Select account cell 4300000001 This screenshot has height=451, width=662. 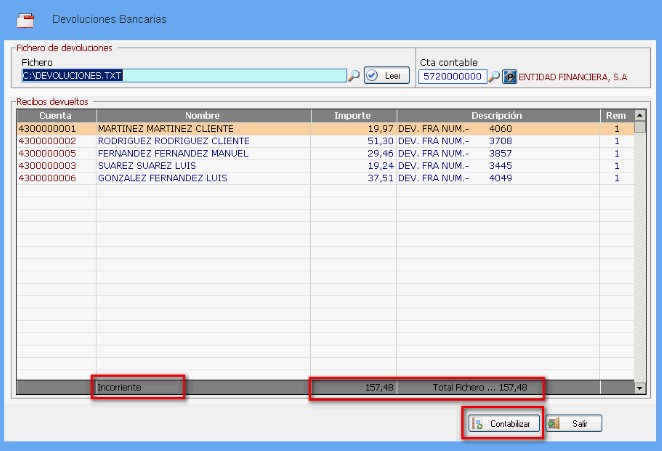point(47,128)
